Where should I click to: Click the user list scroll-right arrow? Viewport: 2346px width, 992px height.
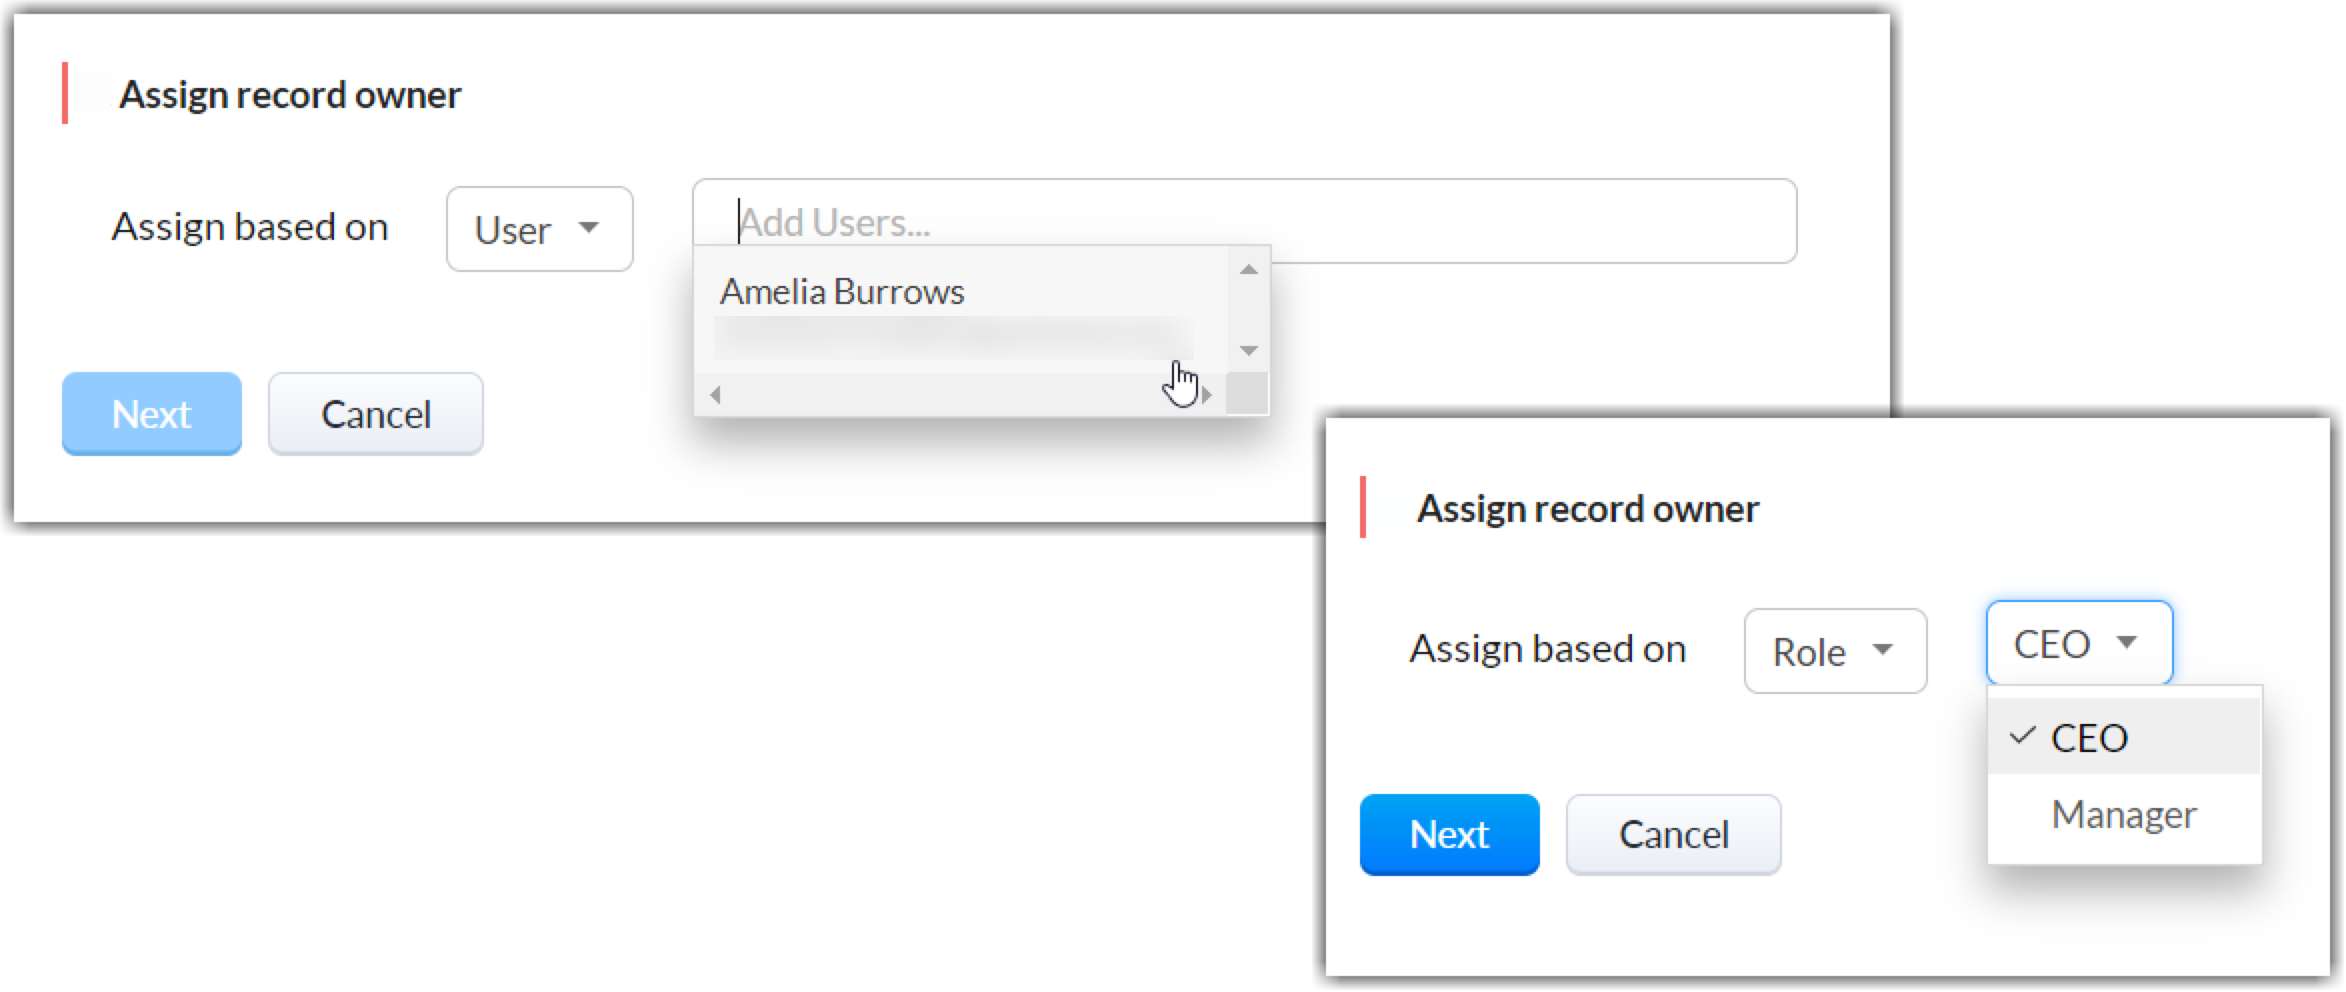(1207, 395)
